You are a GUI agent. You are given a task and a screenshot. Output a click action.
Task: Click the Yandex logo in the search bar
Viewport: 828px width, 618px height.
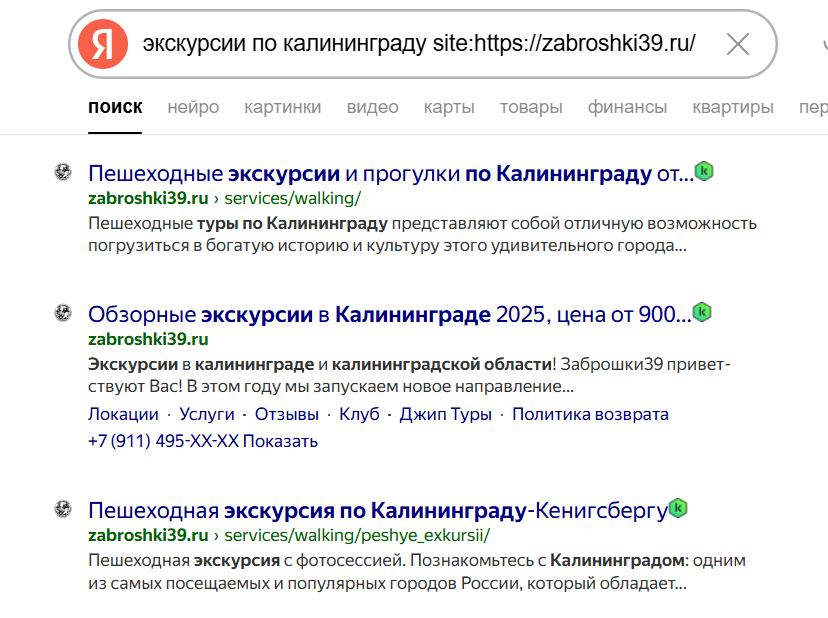pyautogui.click(x=103, y=44)
